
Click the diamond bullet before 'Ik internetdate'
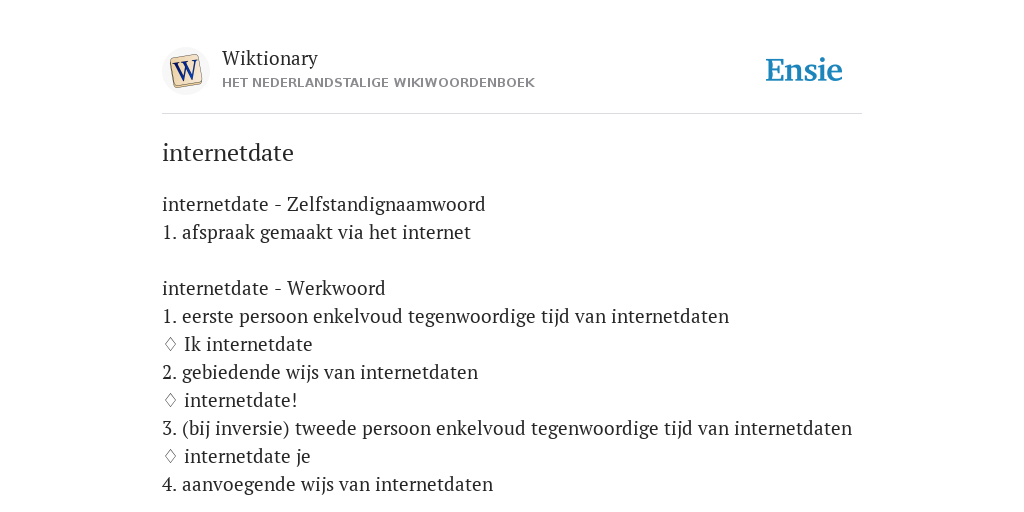(170, 344)
